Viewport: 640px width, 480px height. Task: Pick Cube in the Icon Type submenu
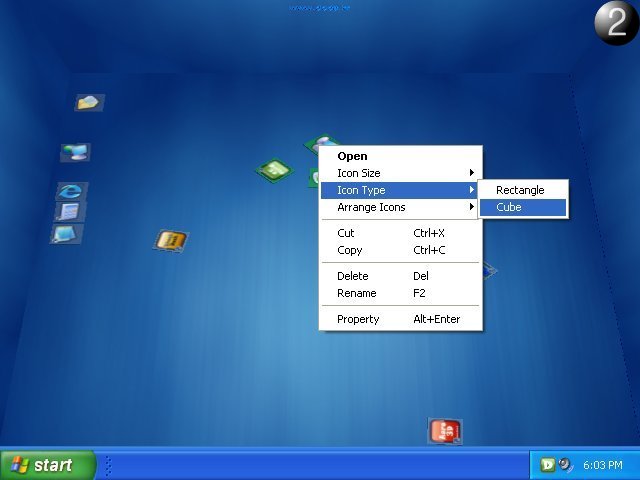coord(523,207)
